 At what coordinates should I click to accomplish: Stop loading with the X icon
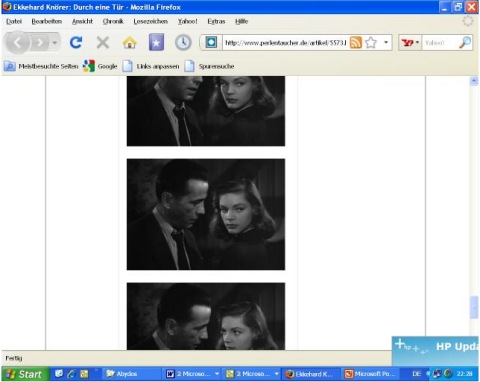pos(103,43)
